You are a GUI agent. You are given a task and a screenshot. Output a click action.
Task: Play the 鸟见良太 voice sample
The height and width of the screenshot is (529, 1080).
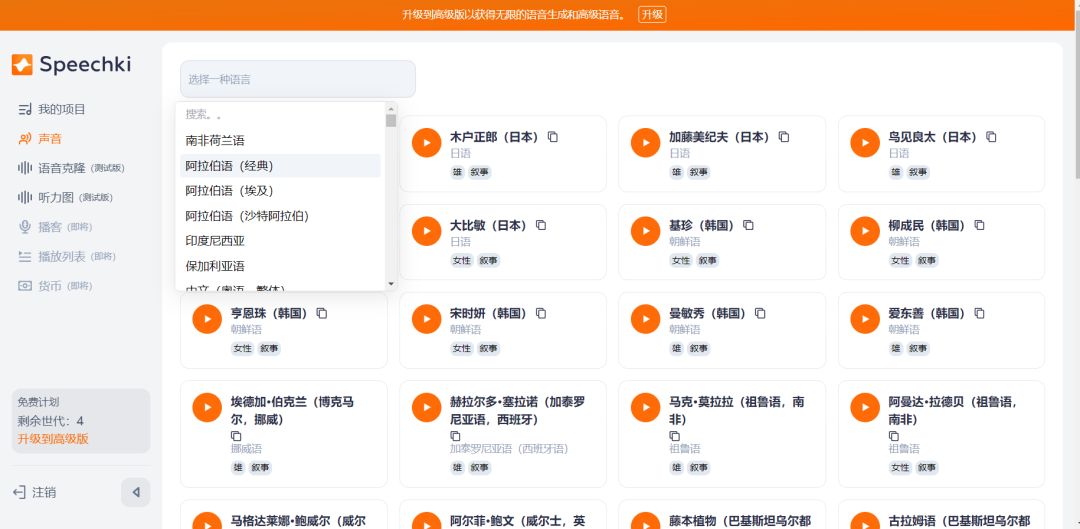[x=865, y=143]
